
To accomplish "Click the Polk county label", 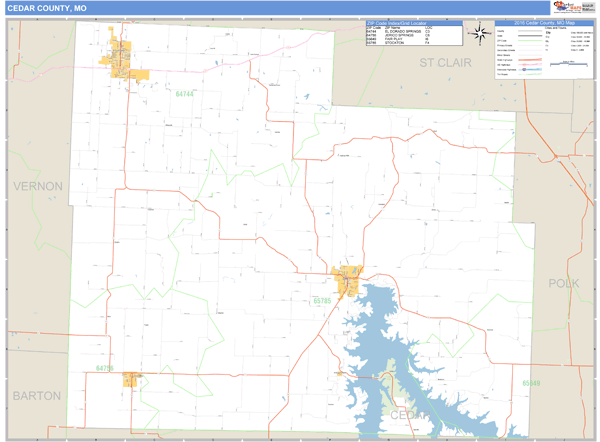I will coord(563,284).
